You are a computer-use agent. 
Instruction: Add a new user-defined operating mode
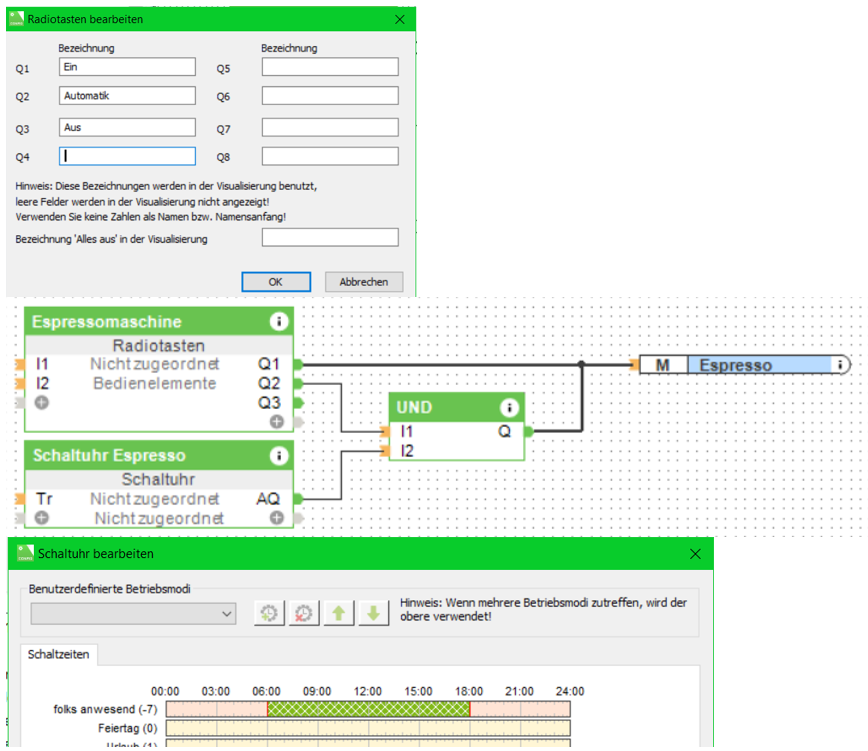click(x=269, y=613)
